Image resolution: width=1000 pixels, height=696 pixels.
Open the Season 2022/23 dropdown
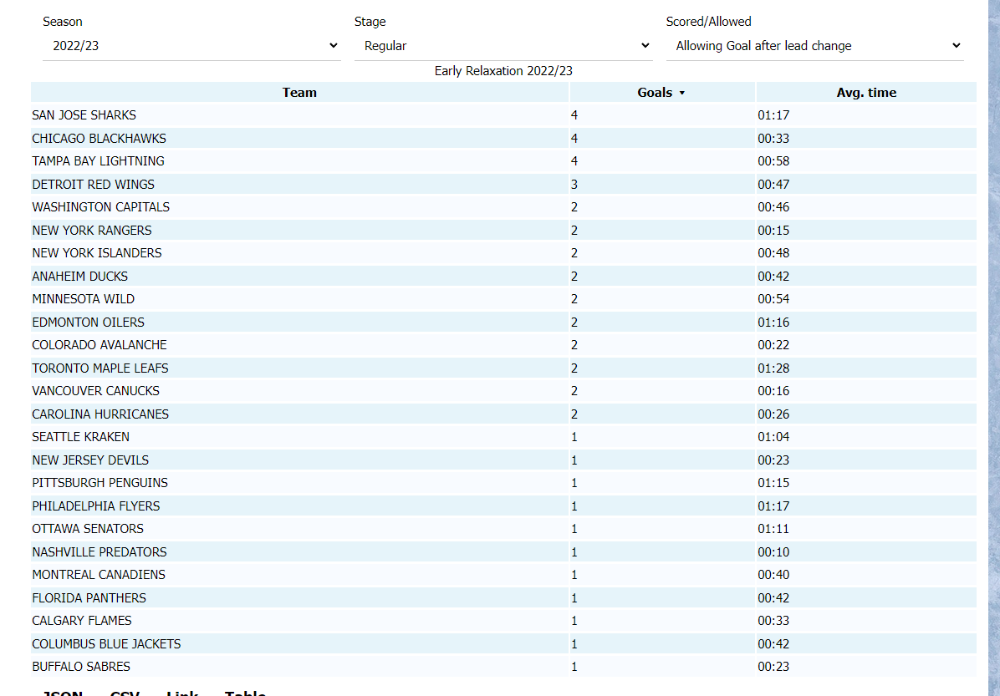(x=191, y=46)
